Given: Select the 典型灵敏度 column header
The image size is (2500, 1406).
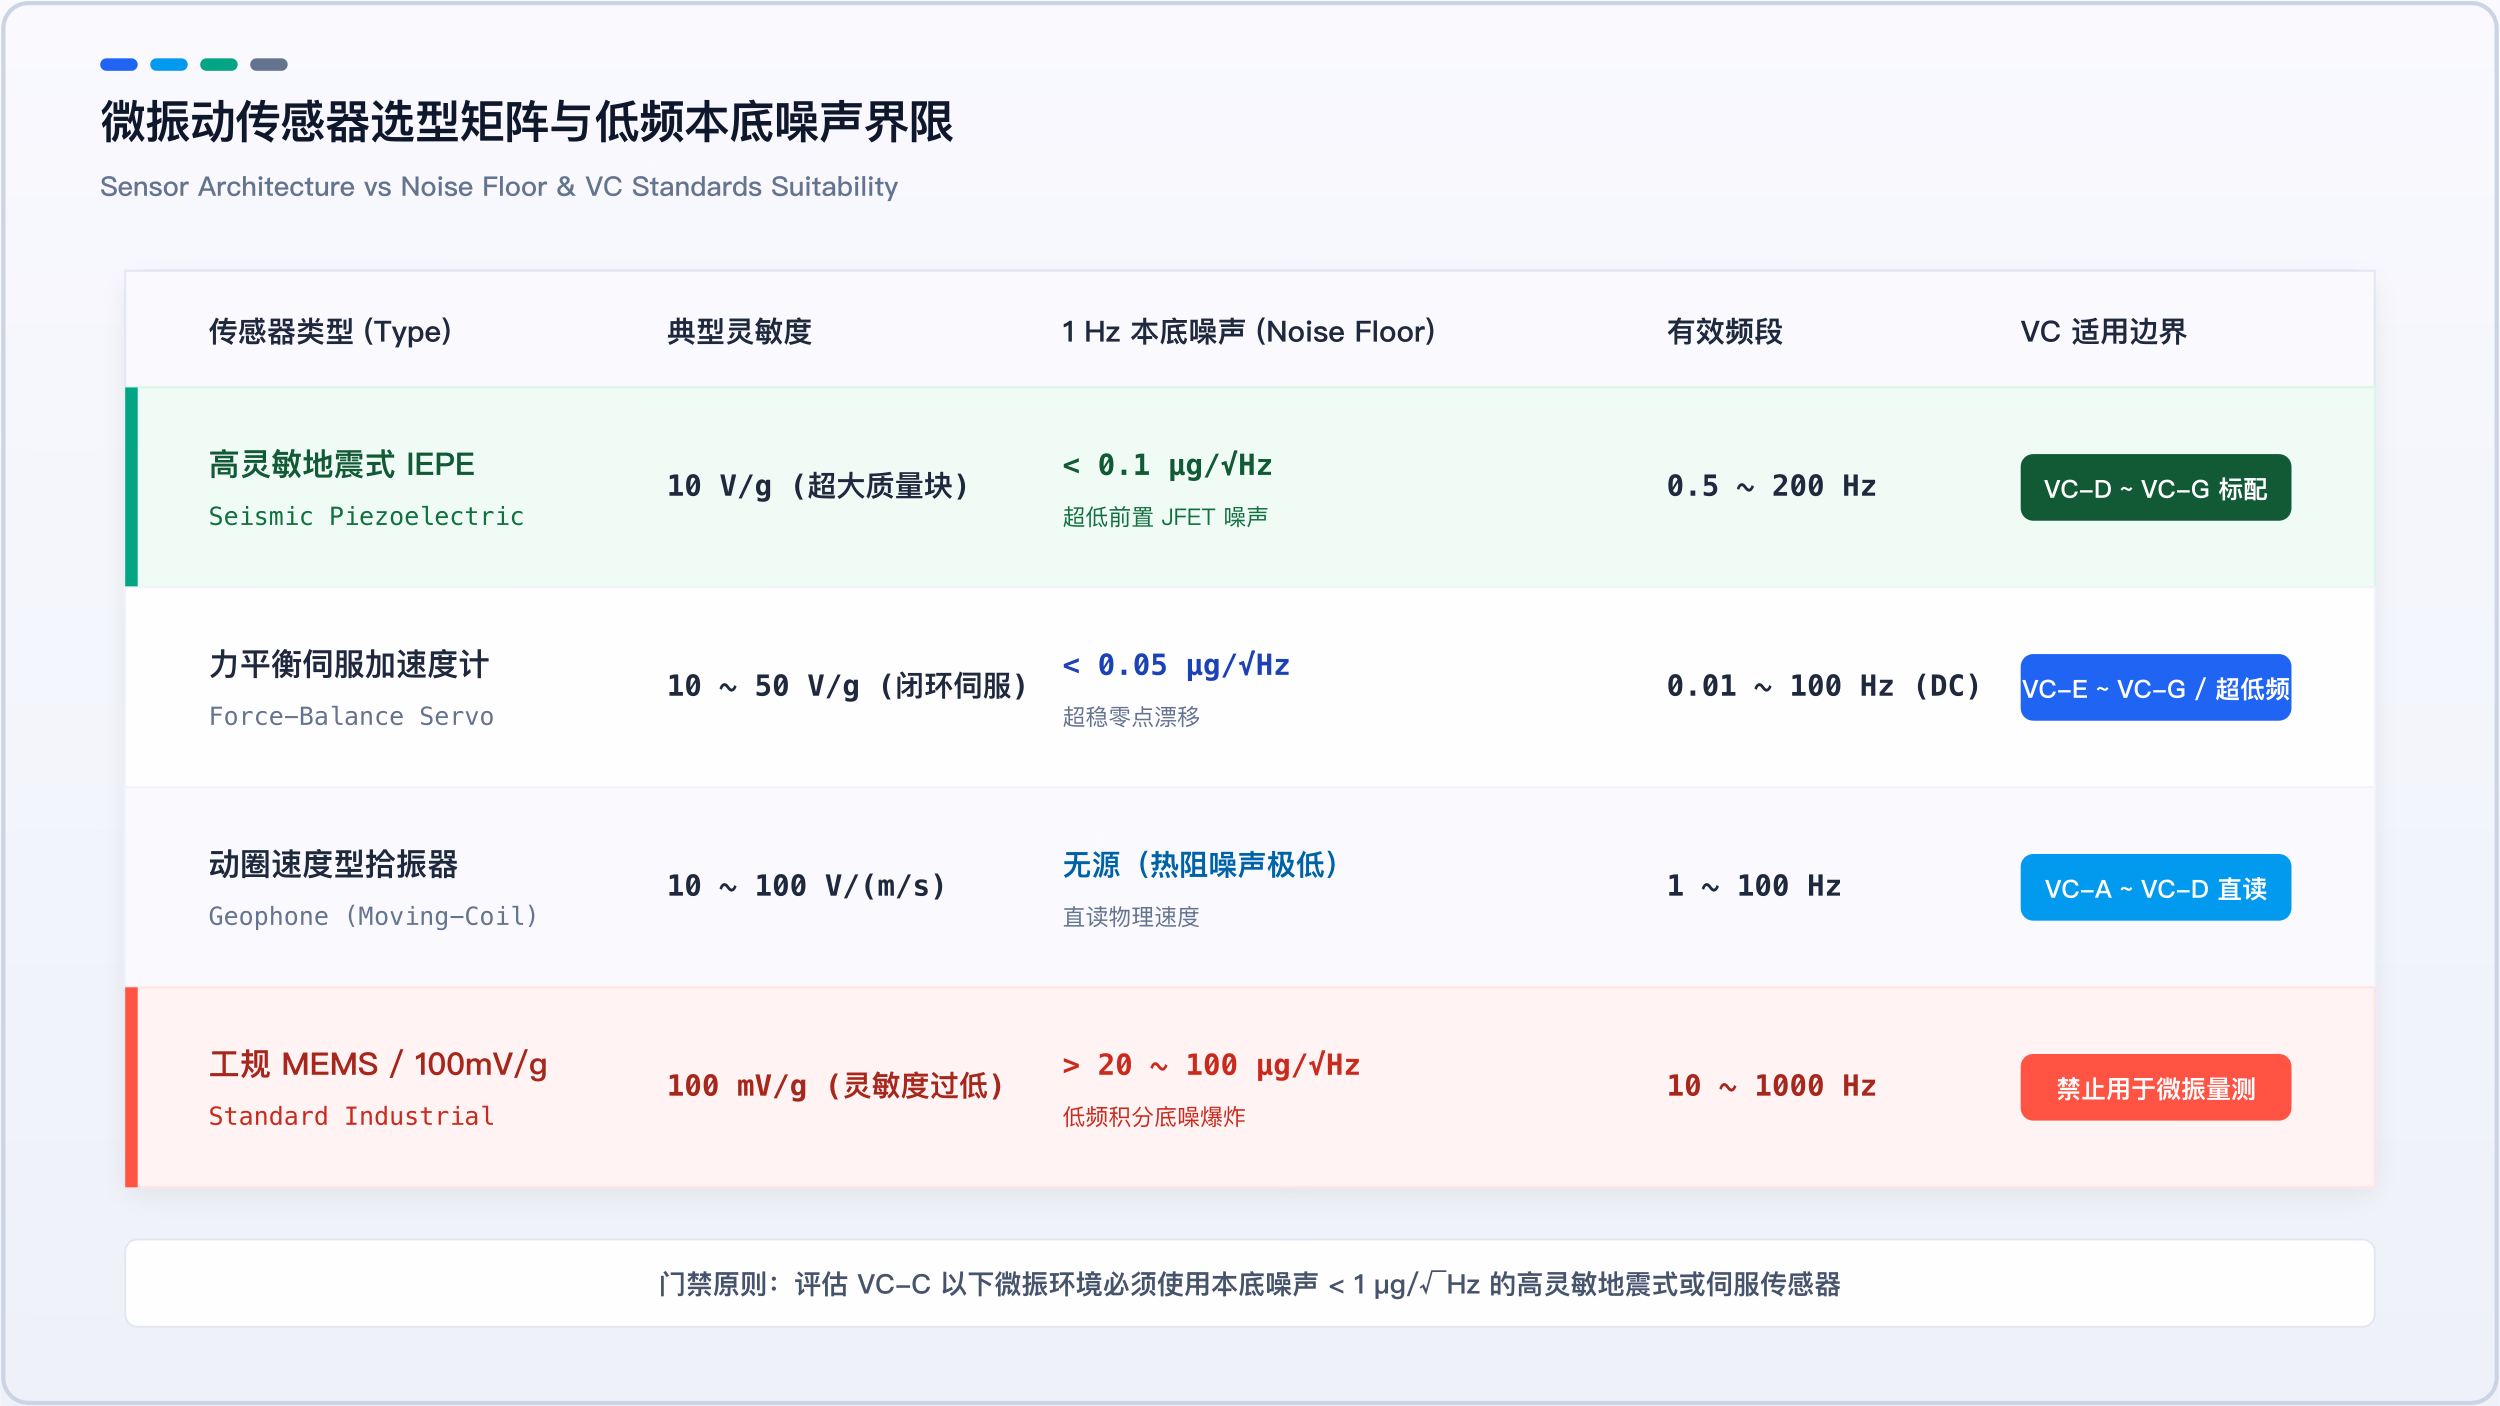Looking at the screenshot, I should coord(739,332).
